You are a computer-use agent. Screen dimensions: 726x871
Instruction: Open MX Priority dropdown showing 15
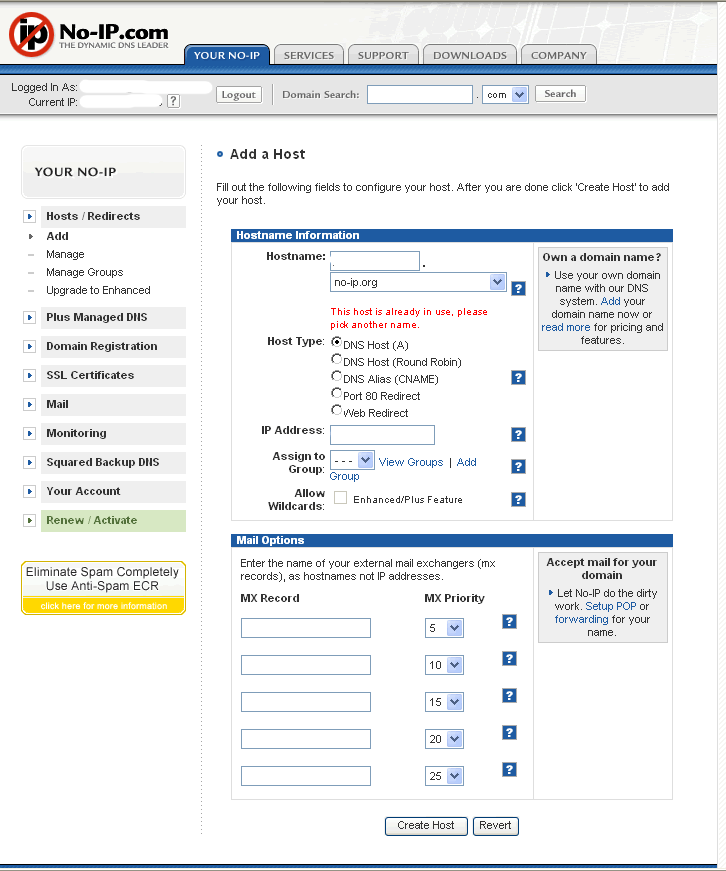tap(444, 702)
